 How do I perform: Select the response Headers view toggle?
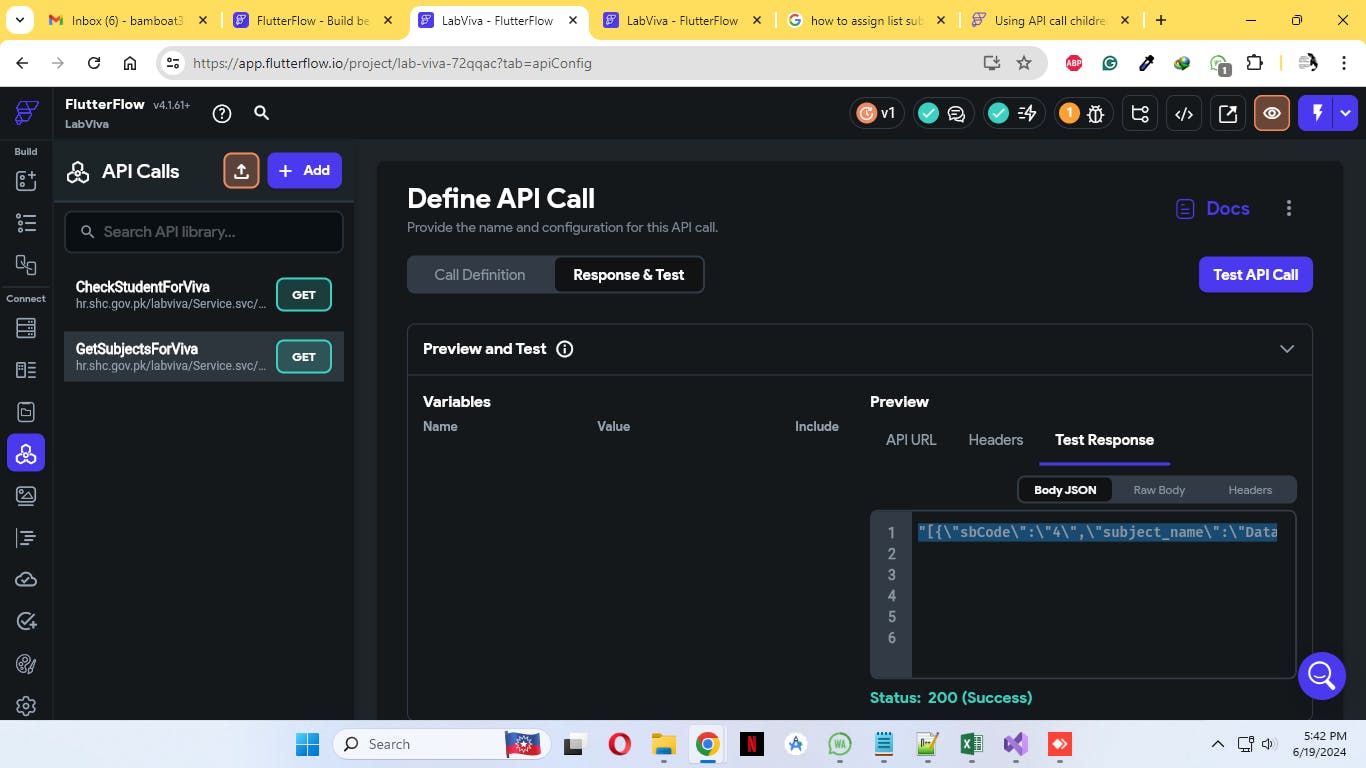tap(1250, 490)
